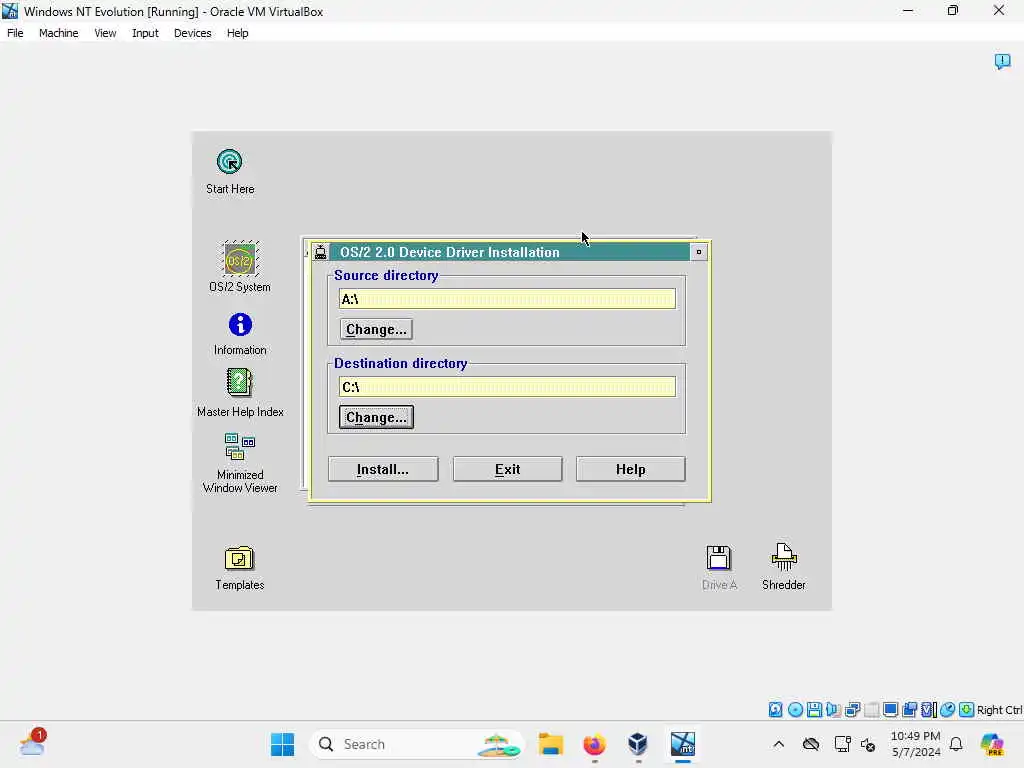Click the muted volume tray icon

[x=868, y=744]
